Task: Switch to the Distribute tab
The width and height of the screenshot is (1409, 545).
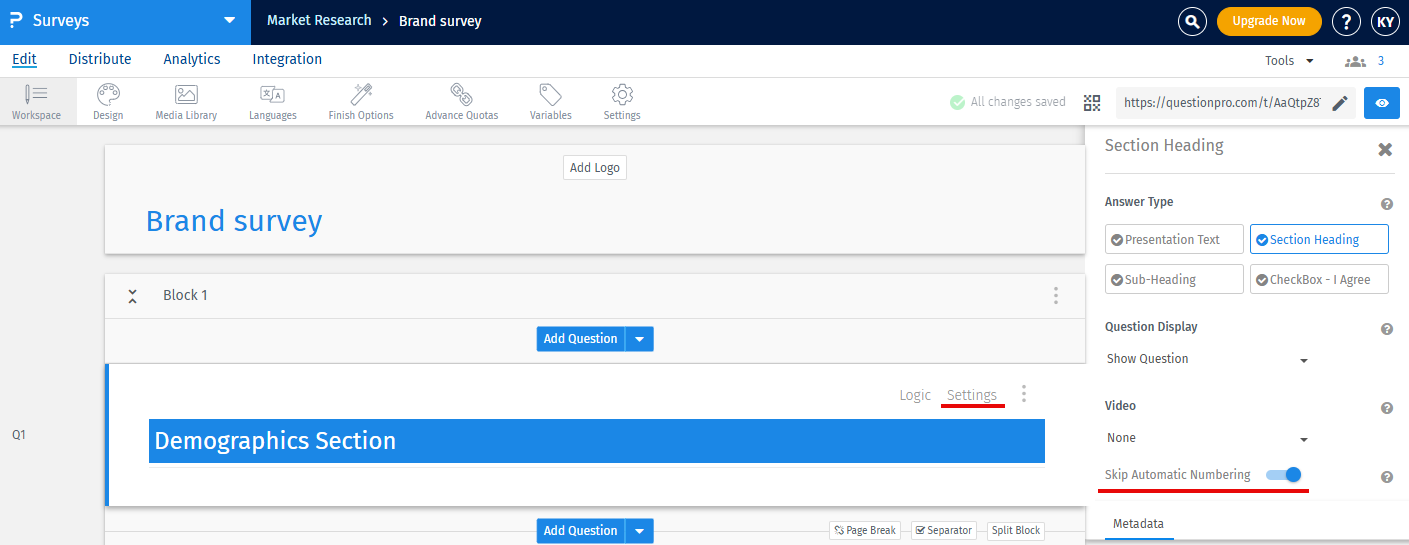Action: coord(100,59)
